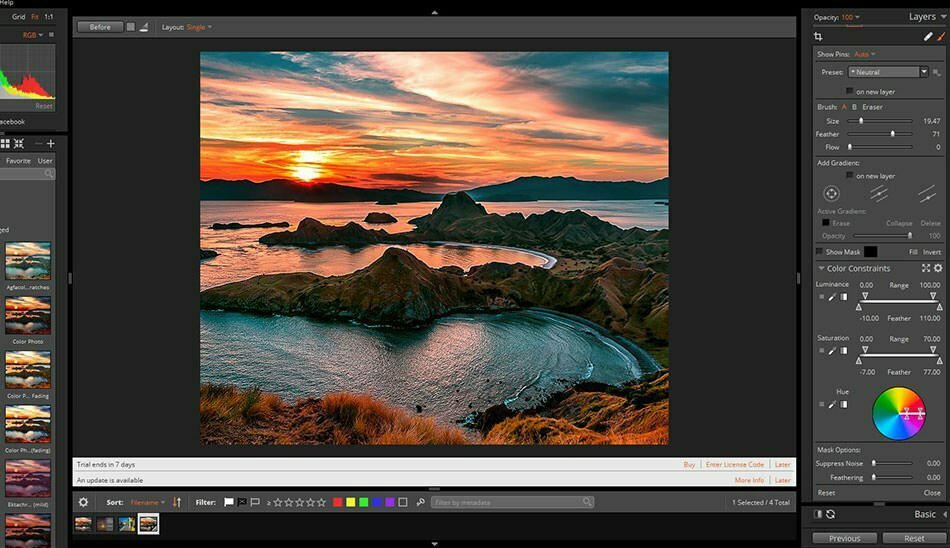The height and width of the screenshot is (548, 950).
Task: Select the 1:1 zoom option
Action: [x=49, y=17]
